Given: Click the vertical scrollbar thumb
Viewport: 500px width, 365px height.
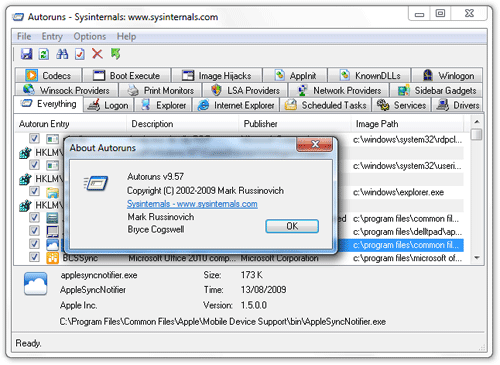Looking at the screenshot, I should point(477,134).
